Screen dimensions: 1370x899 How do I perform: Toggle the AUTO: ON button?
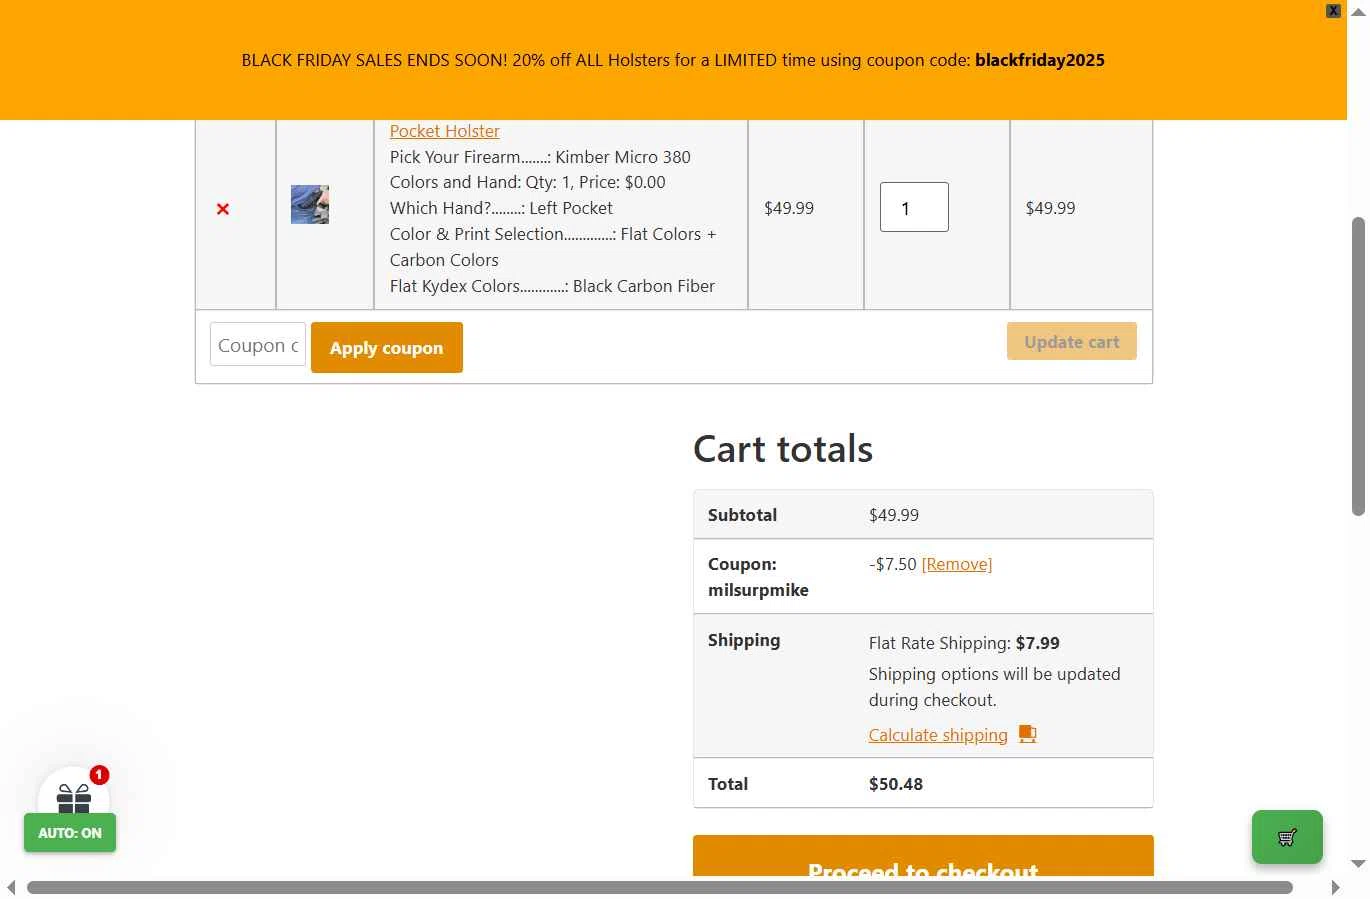pos(70,833)
